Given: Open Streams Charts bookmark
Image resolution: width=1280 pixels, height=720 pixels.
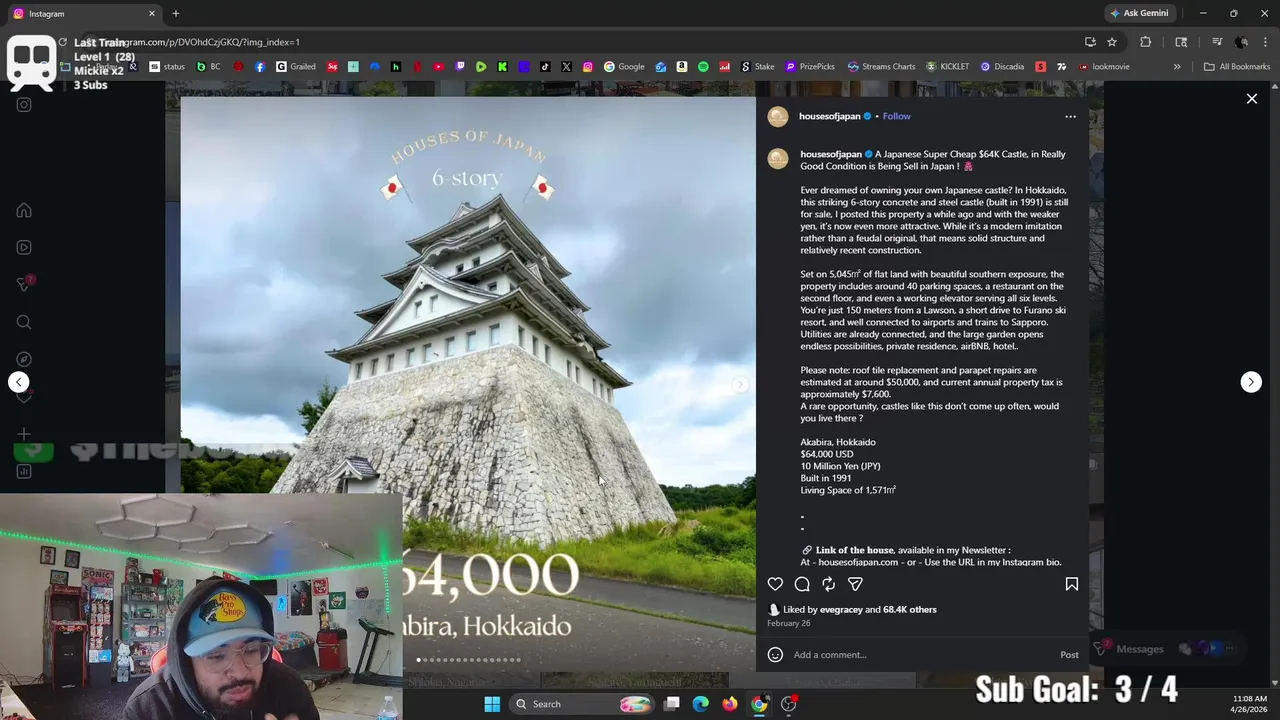Looking at the screenshot, I should pos(882,67).
